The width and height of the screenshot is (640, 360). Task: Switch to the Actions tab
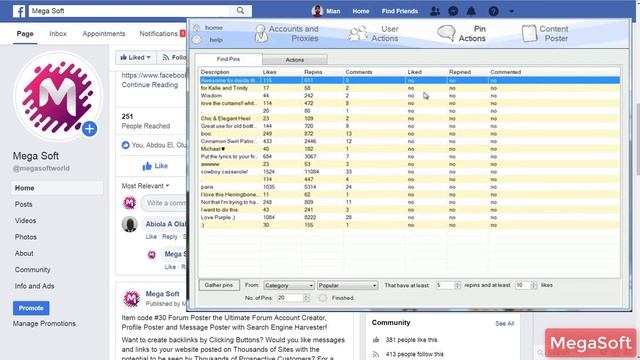294,60
